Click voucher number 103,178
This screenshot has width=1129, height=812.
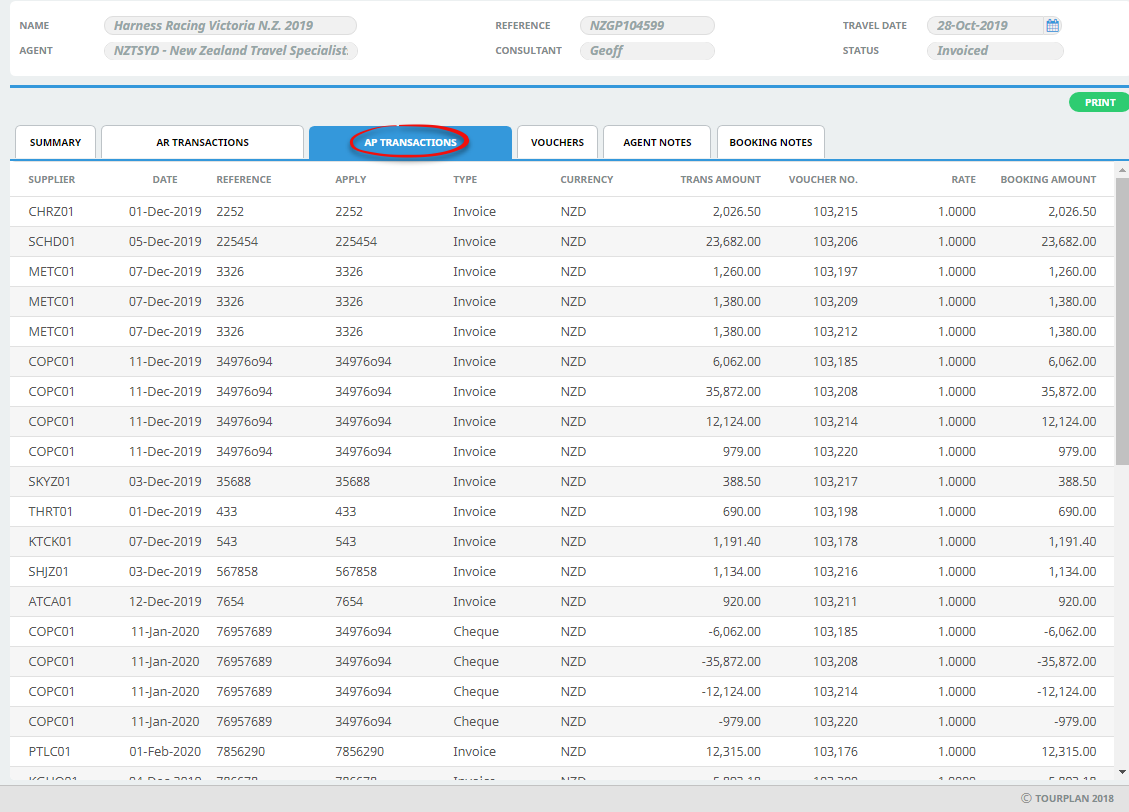coord(835,542)
